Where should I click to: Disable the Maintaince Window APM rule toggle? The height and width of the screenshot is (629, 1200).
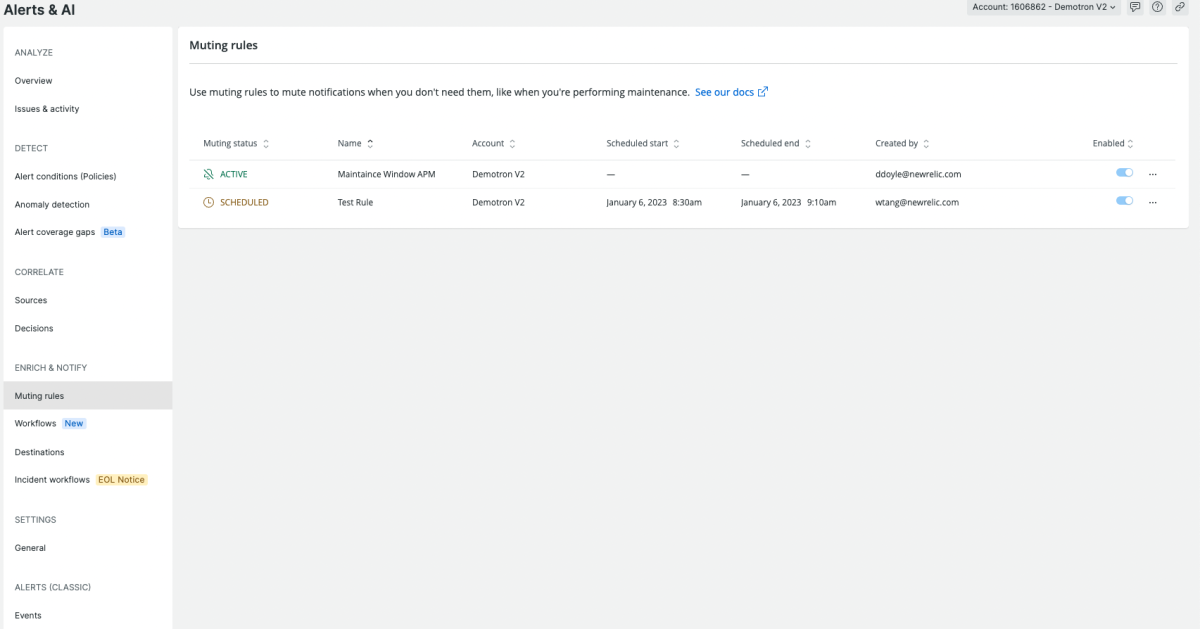1124,173
